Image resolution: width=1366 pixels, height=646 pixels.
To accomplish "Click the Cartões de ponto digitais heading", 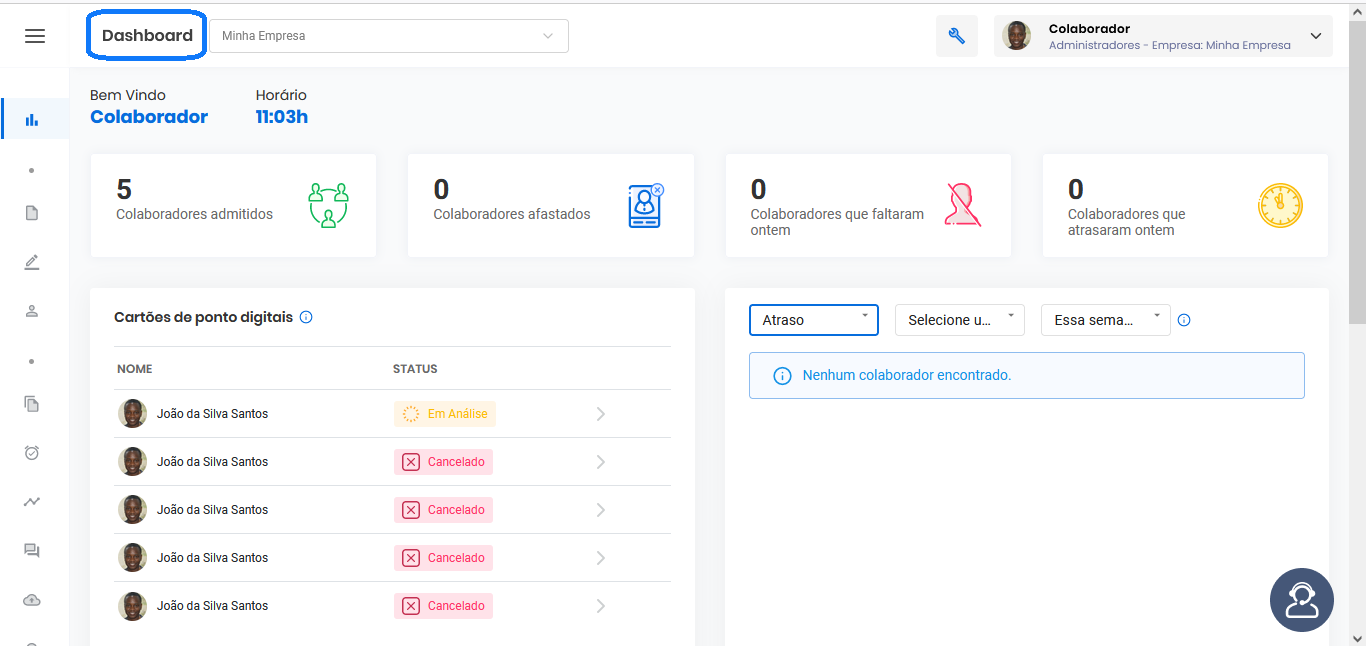I will [x=204, y=317].
